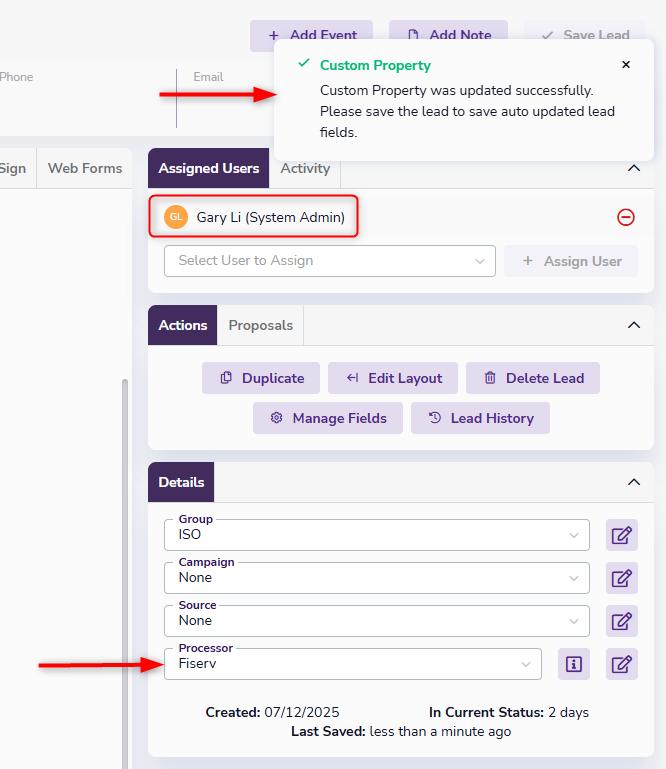Click the GL user avatar
The image size is (666, 769).
[176, 217]
